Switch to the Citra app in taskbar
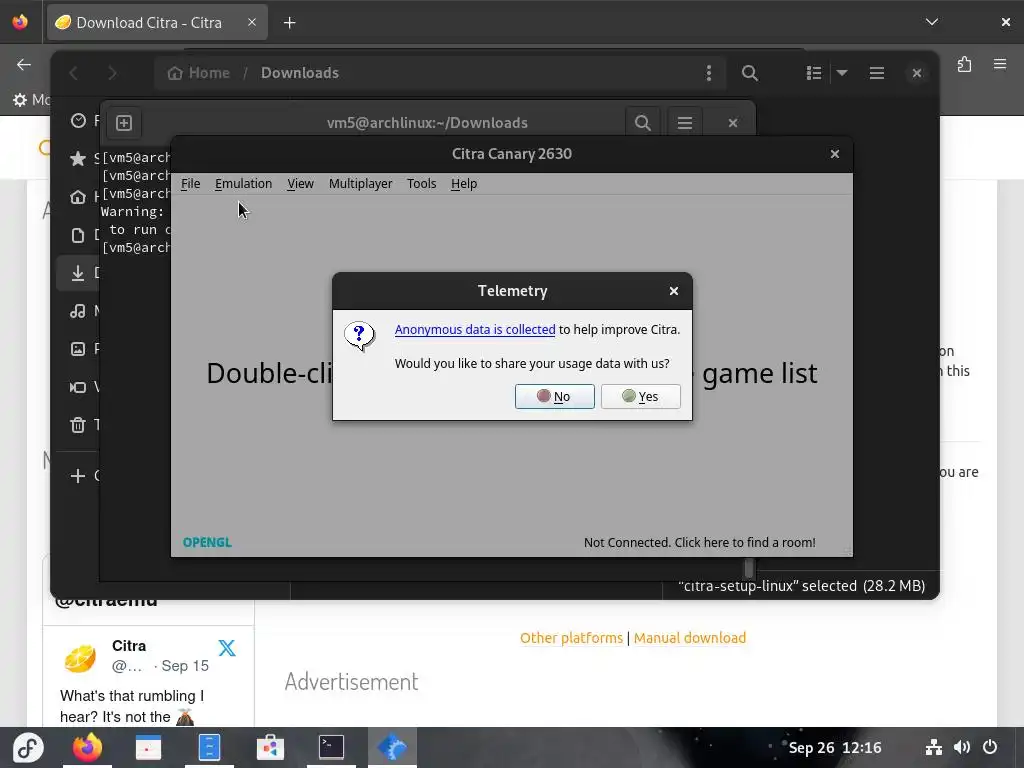 point(392,748)
